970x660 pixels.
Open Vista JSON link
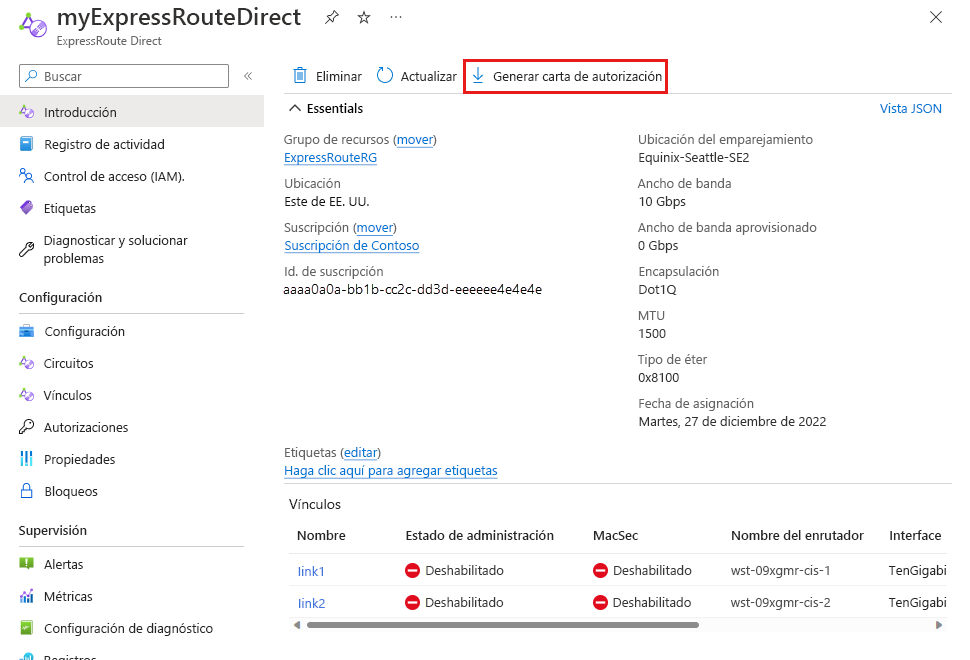pyautogui.click(x=911, y=108)
